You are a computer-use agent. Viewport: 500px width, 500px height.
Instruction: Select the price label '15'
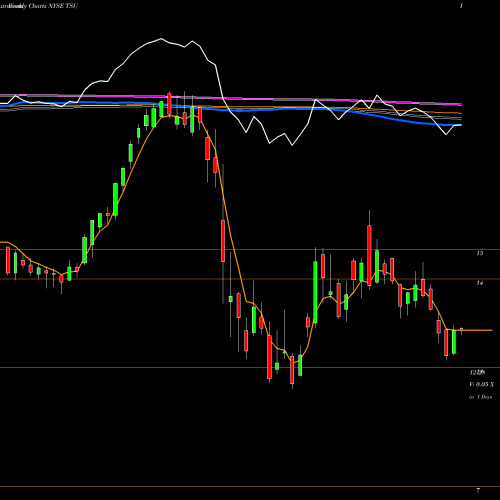479,253
